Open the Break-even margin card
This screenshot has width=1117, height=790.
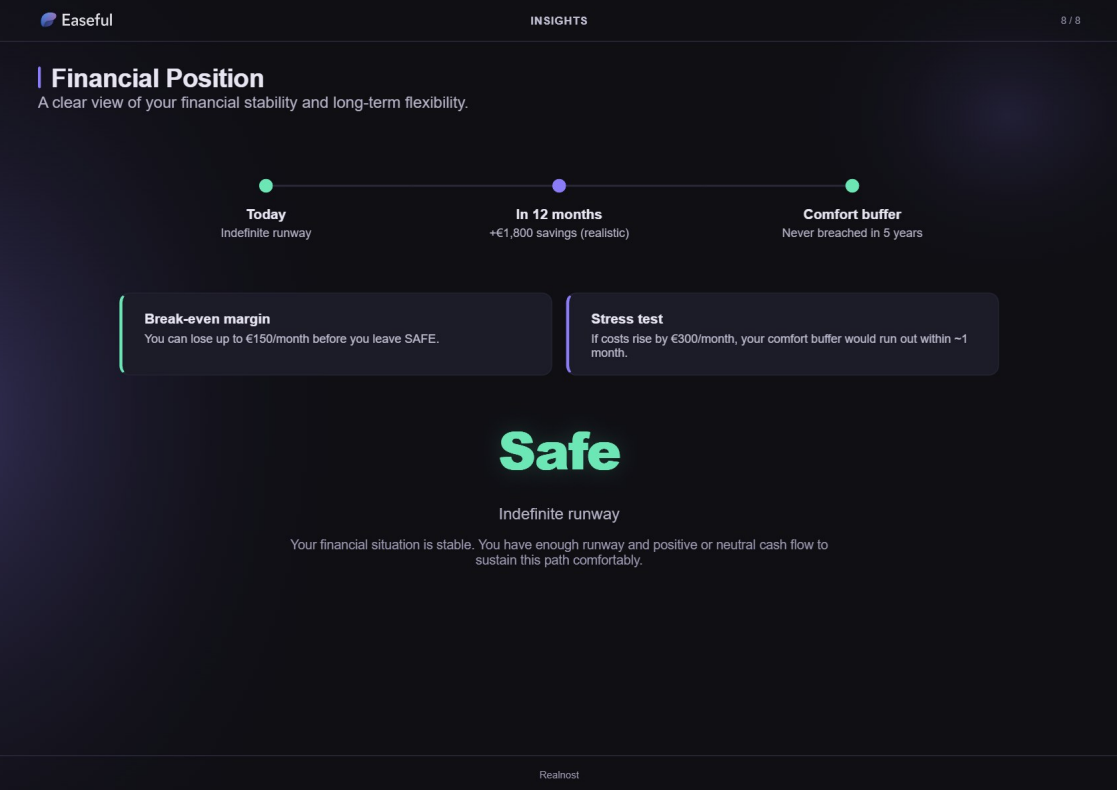[x=336, y=334]
